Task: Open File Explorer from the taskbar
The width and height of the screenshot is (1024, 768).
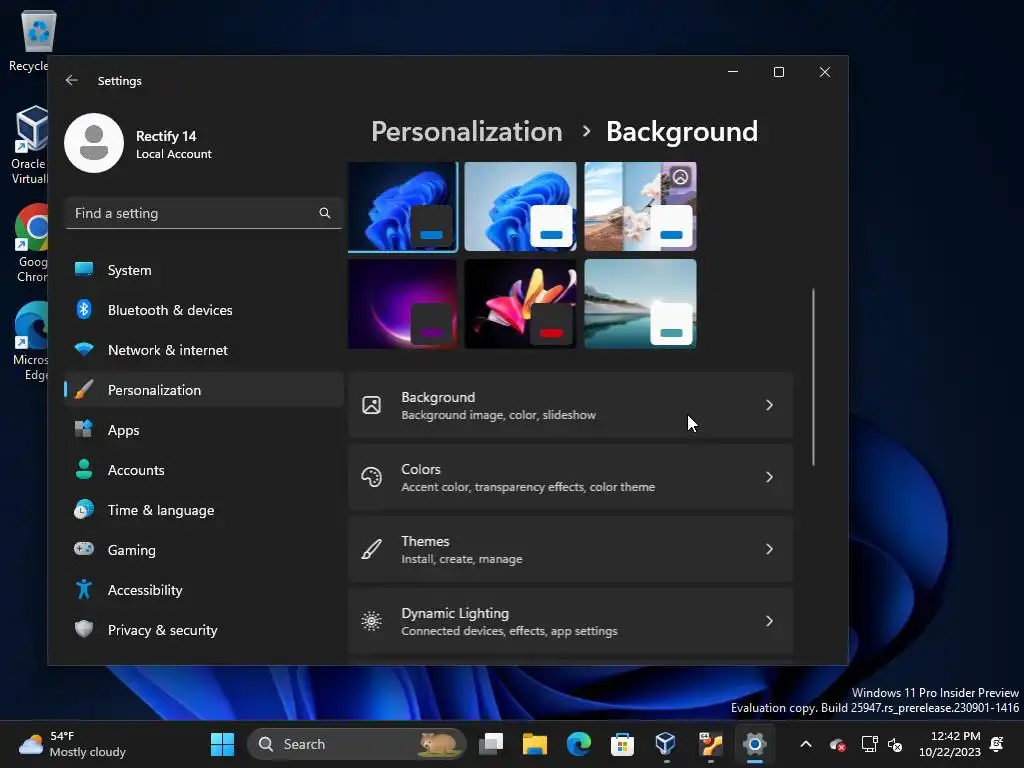Action: (535, 744)
